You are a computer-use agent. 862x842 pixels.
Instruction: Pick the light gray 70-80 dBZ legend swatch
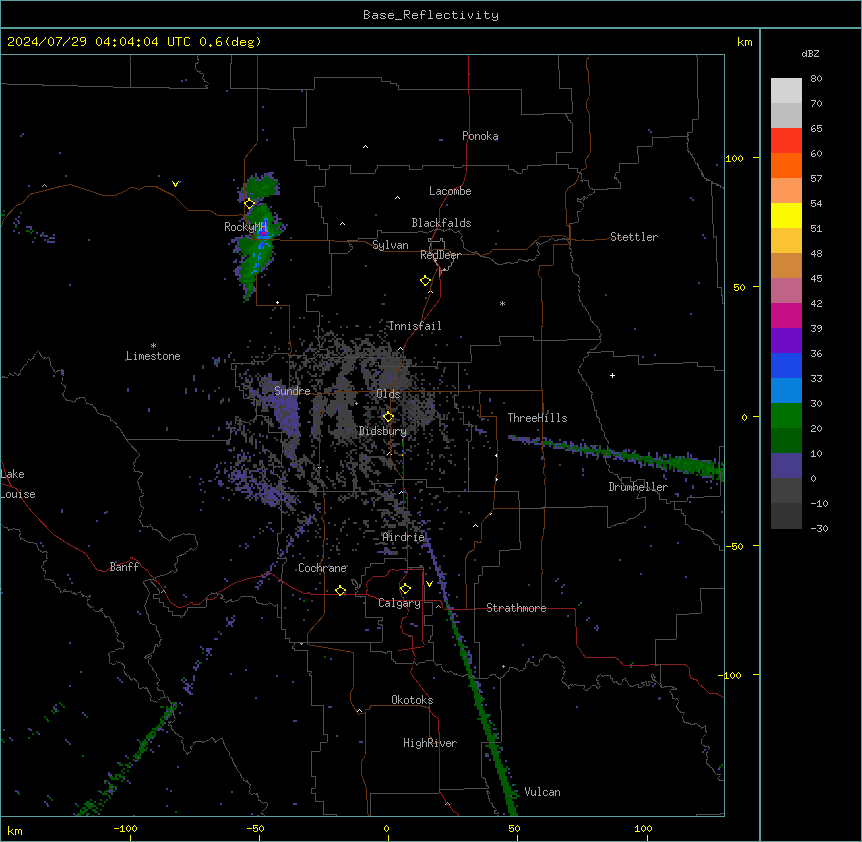[x=786, y=91]
